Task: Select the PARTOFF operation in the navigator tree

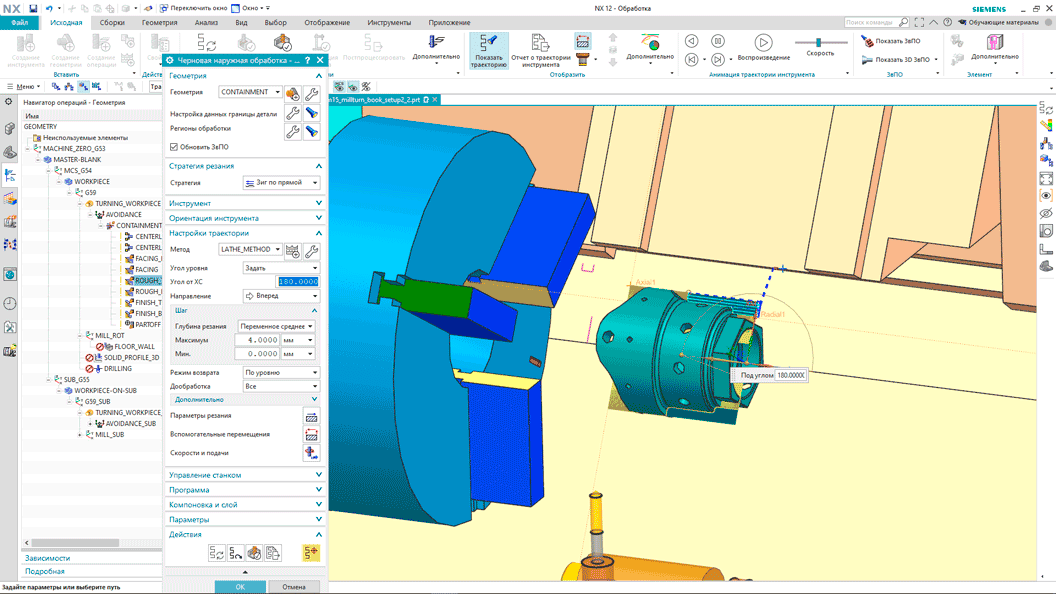Action: pyautogui.click(x=147, y=325)
